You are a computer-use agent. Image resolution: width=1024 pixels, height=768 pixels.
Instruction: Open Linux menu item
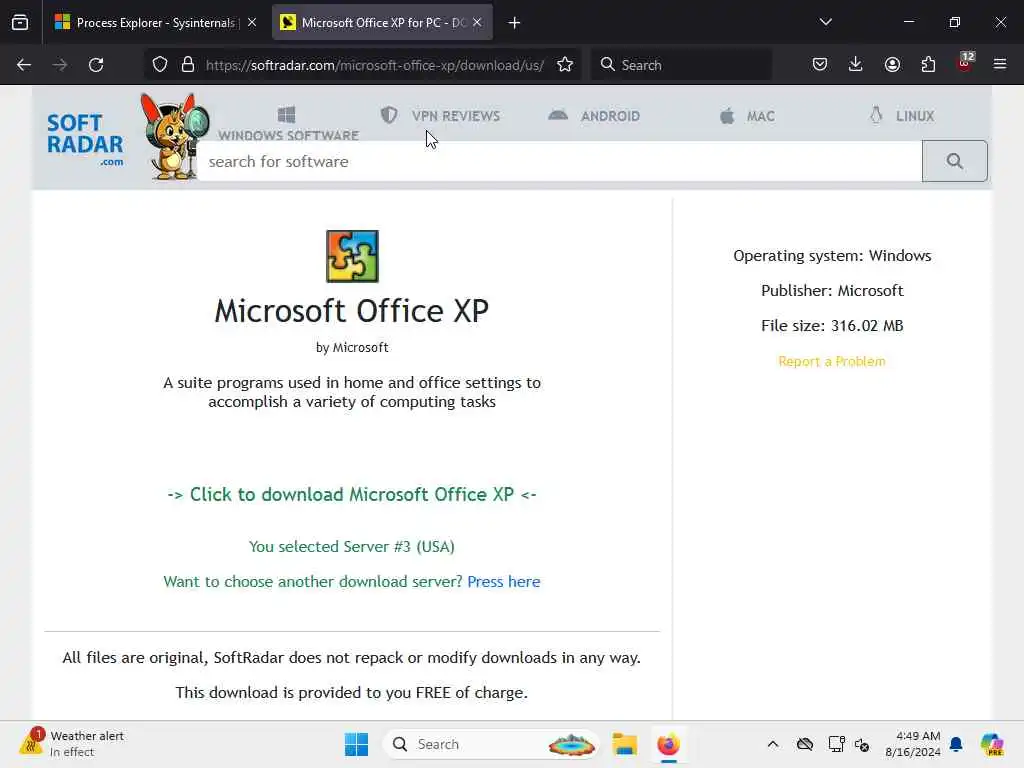[x=902, y=116]
